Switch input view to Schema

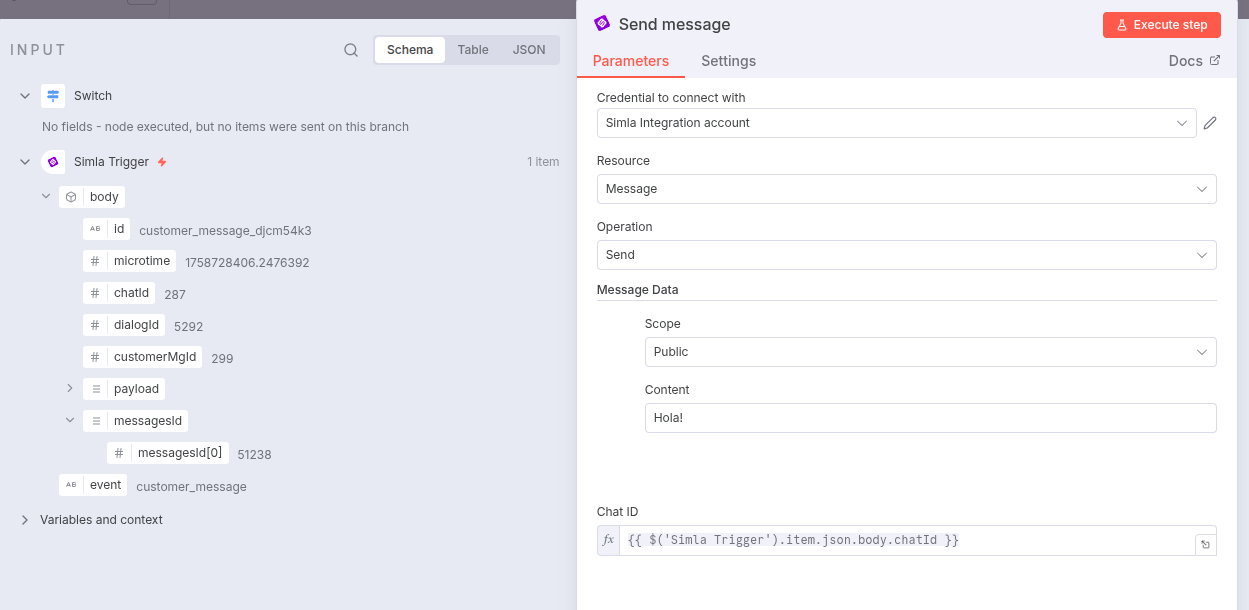pos(410,50)
